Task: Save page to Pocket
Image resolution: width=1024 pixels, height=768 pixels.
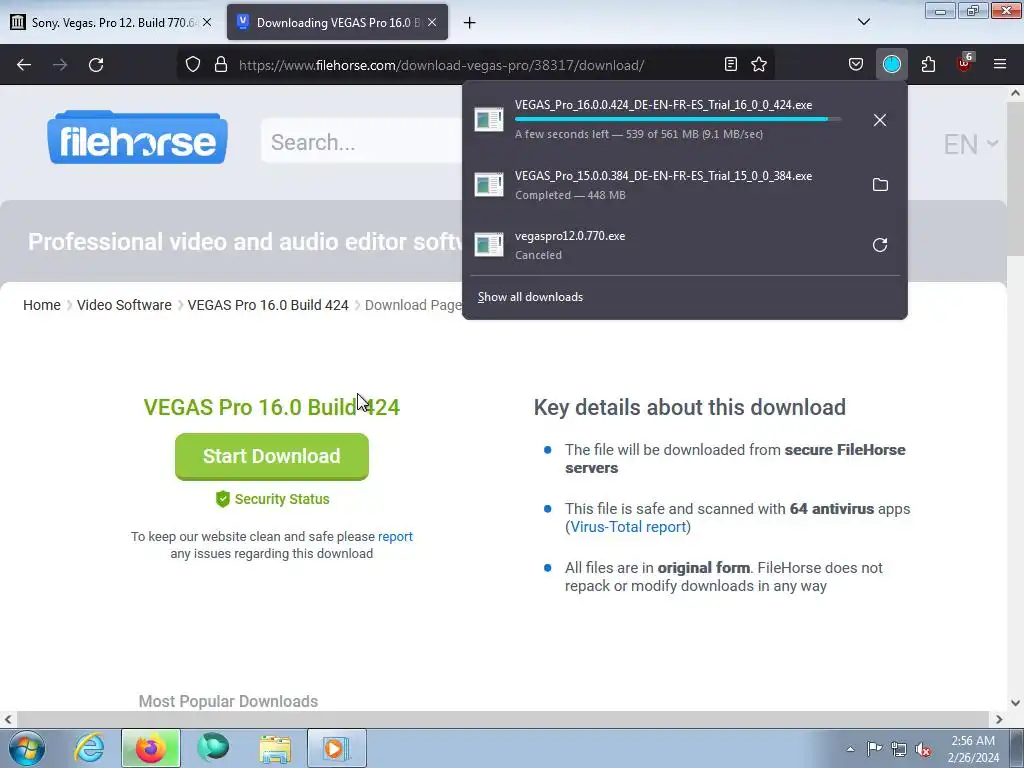Action: [x=856, y=64]
